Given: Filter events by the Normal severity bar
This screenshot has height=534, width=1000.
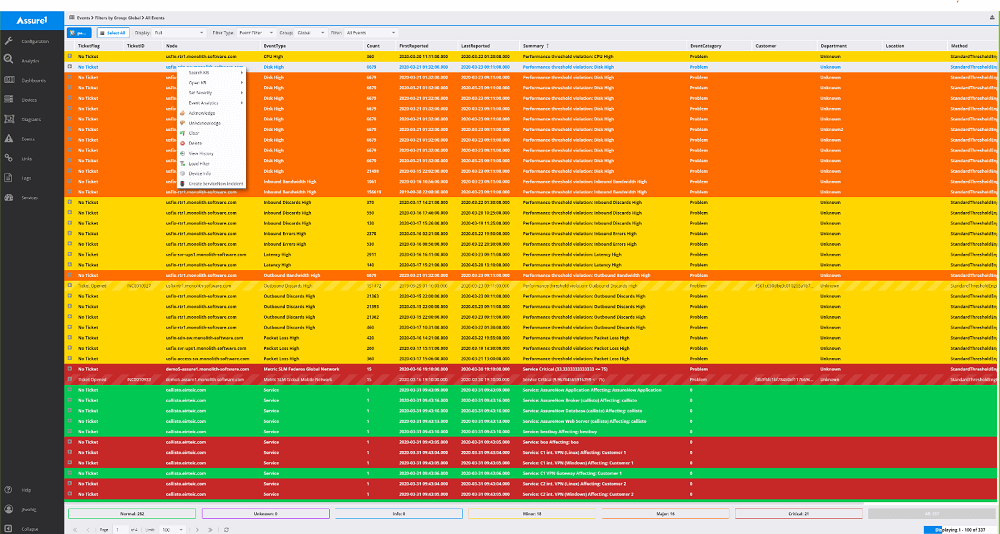Looking at the screenshot, I should point(131,513).
